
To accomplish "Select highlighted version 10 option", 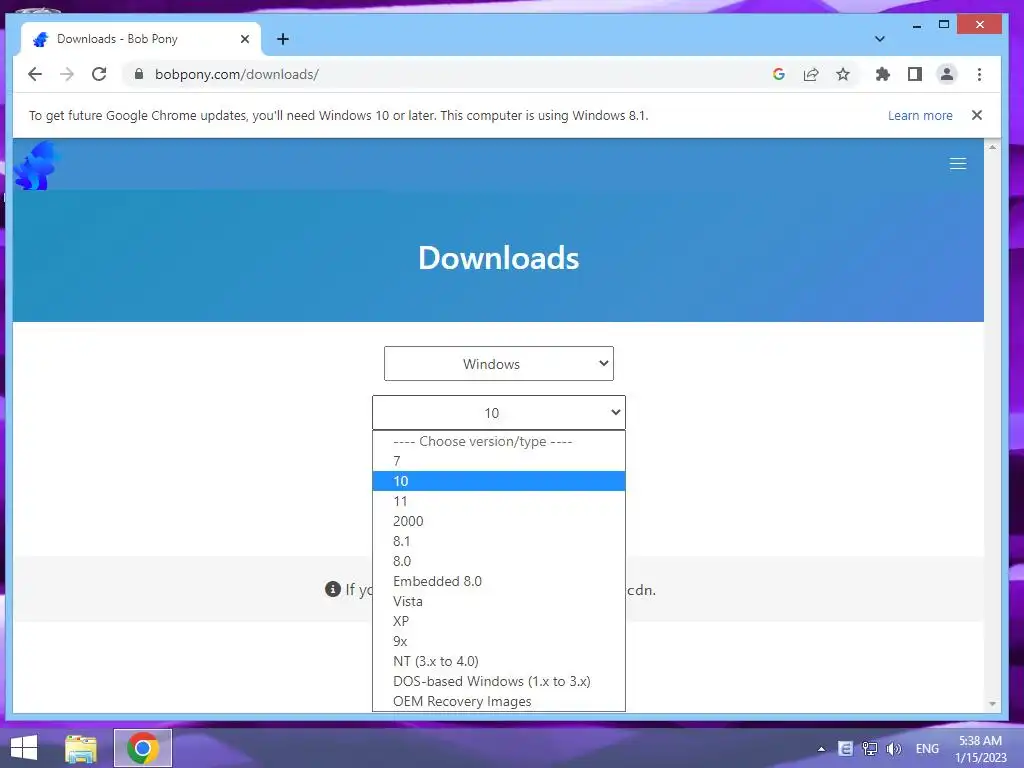I will pyautogui.click(x=499, y=481).
